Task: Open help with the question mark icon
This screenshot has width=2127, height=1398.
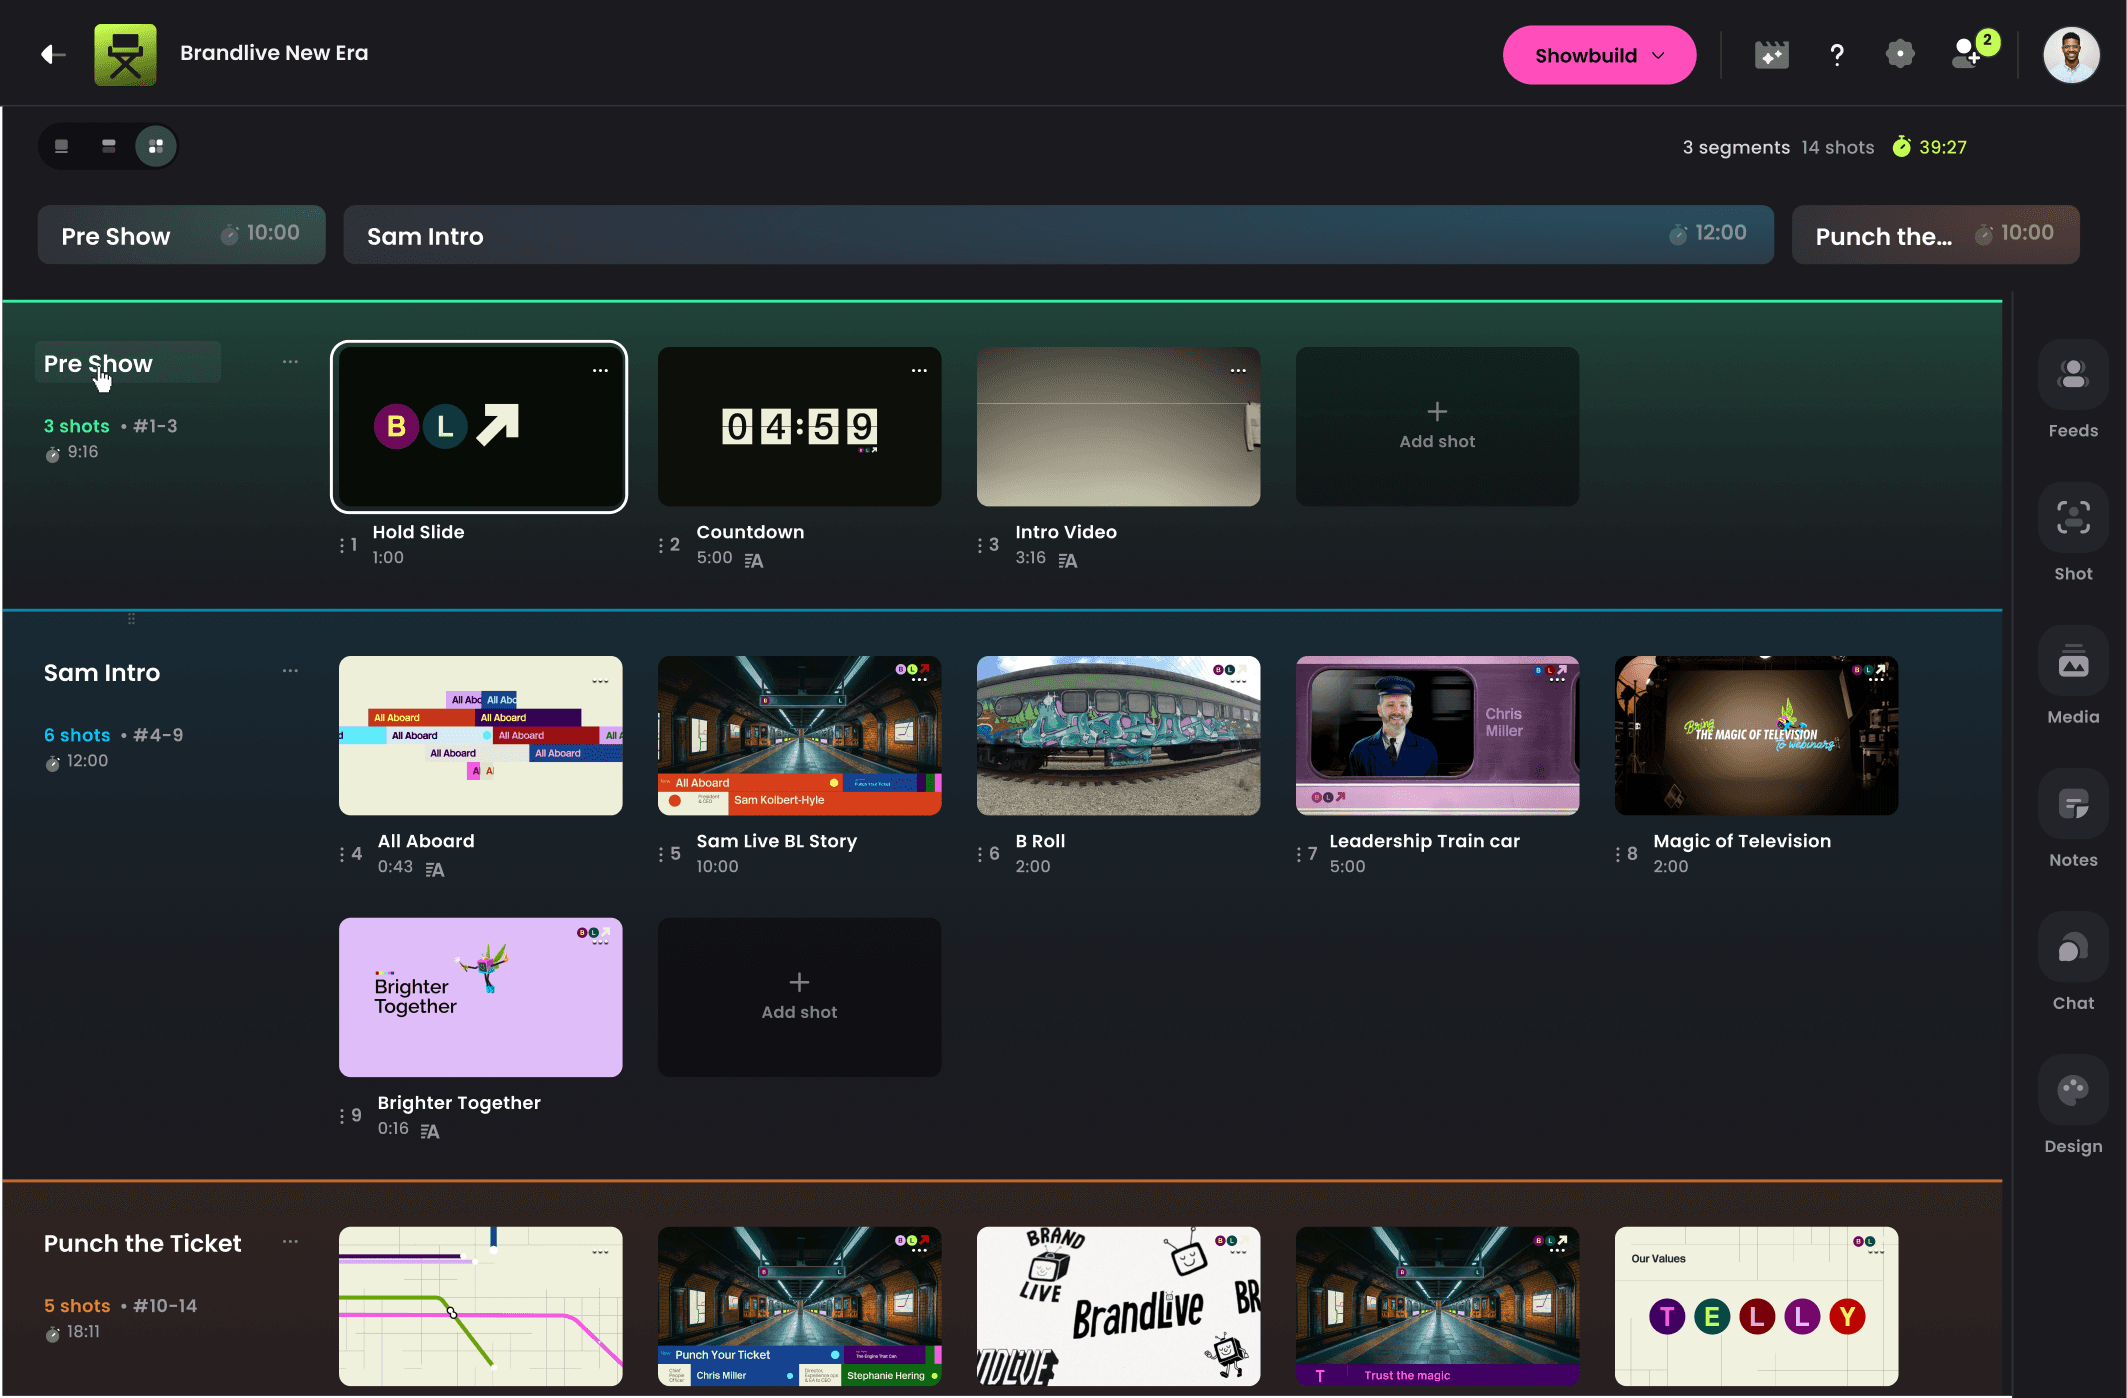Action: 1836,55
